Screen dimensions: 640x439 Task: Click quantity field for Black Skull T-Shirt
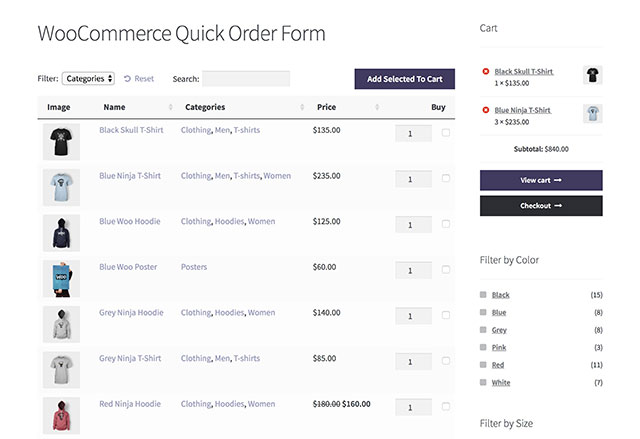click(413, 133)
